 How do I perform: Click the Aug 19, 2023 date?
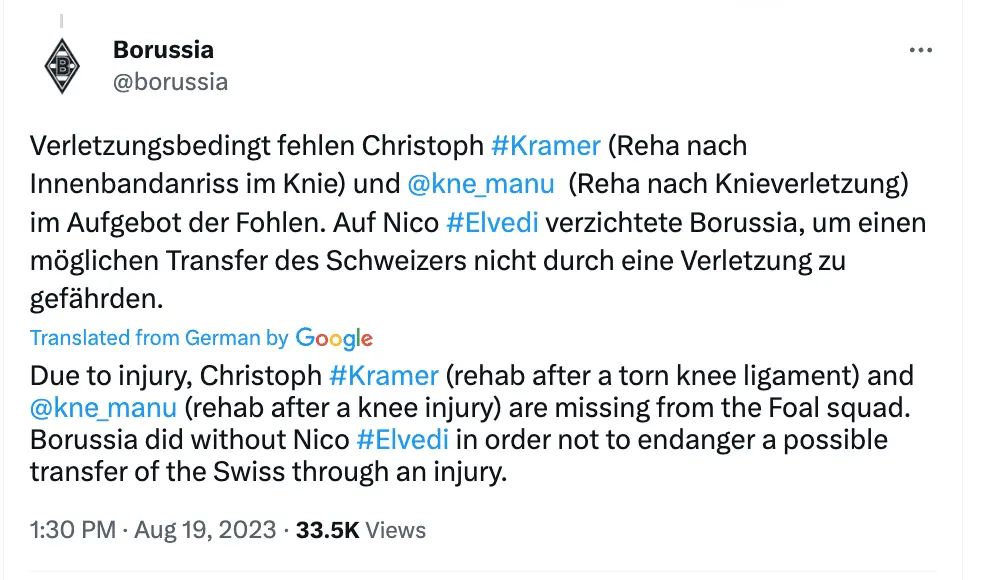tap(207, 530)
